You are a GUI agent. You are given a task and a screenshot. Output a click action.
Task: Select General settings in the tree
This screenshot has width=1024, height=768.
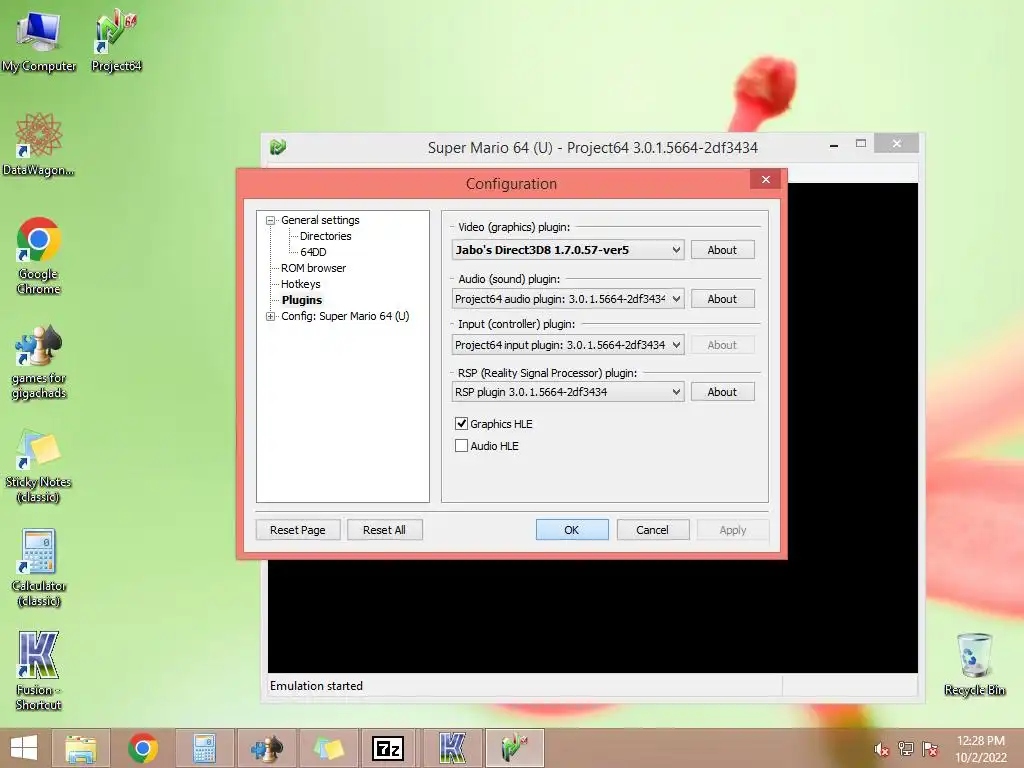pyautogui.click(x=320, y=220)
